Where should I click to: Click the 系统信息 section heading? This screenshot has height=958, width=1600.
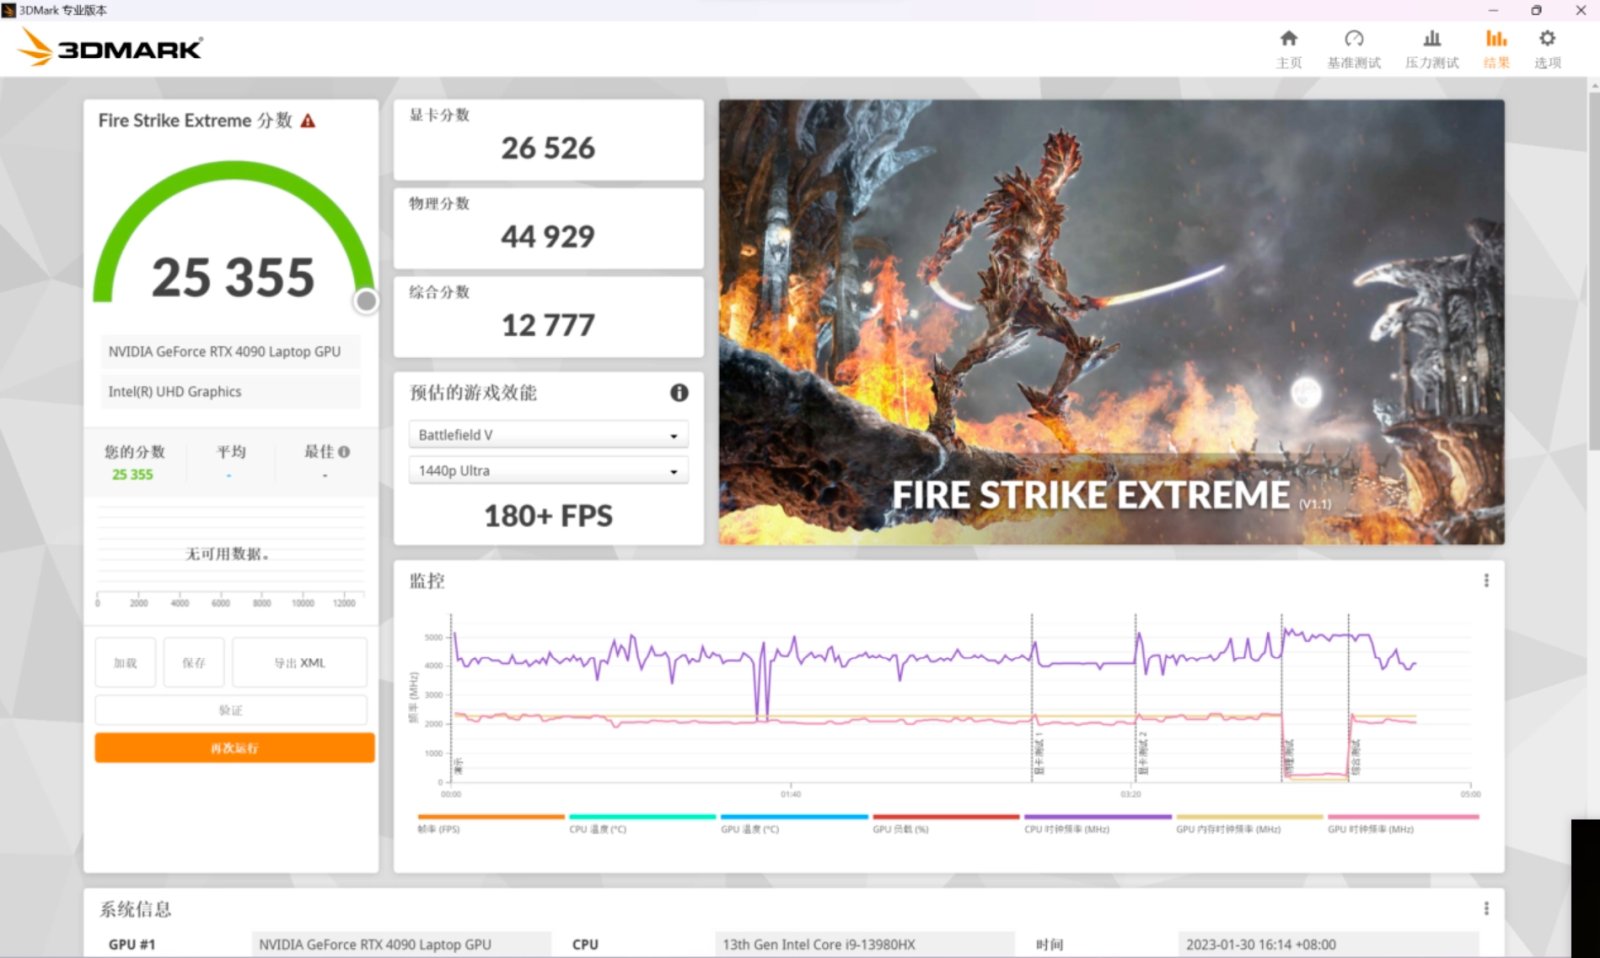[135, 909]
